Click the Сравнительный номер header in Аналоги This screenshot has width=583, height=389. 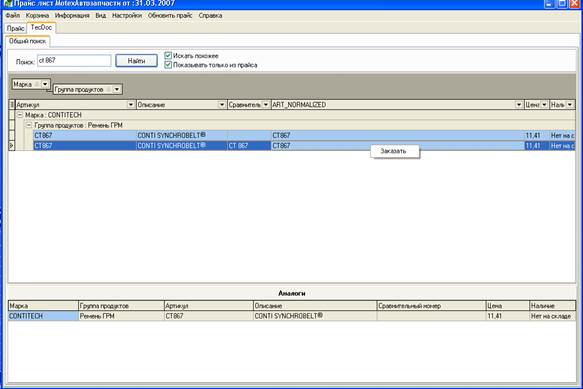click(431, 306)
